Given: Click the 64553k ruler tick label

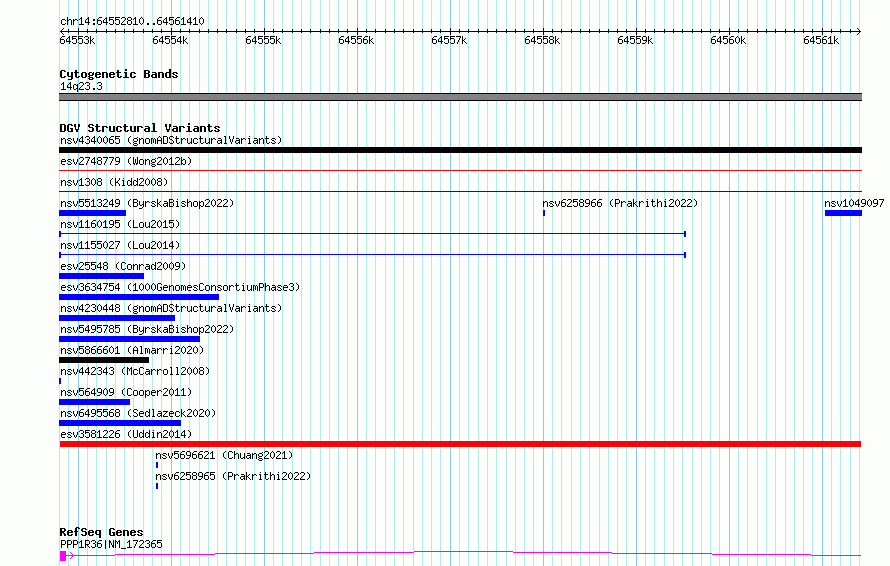Looking at the screenshot, I should click(x=77, y=41).
